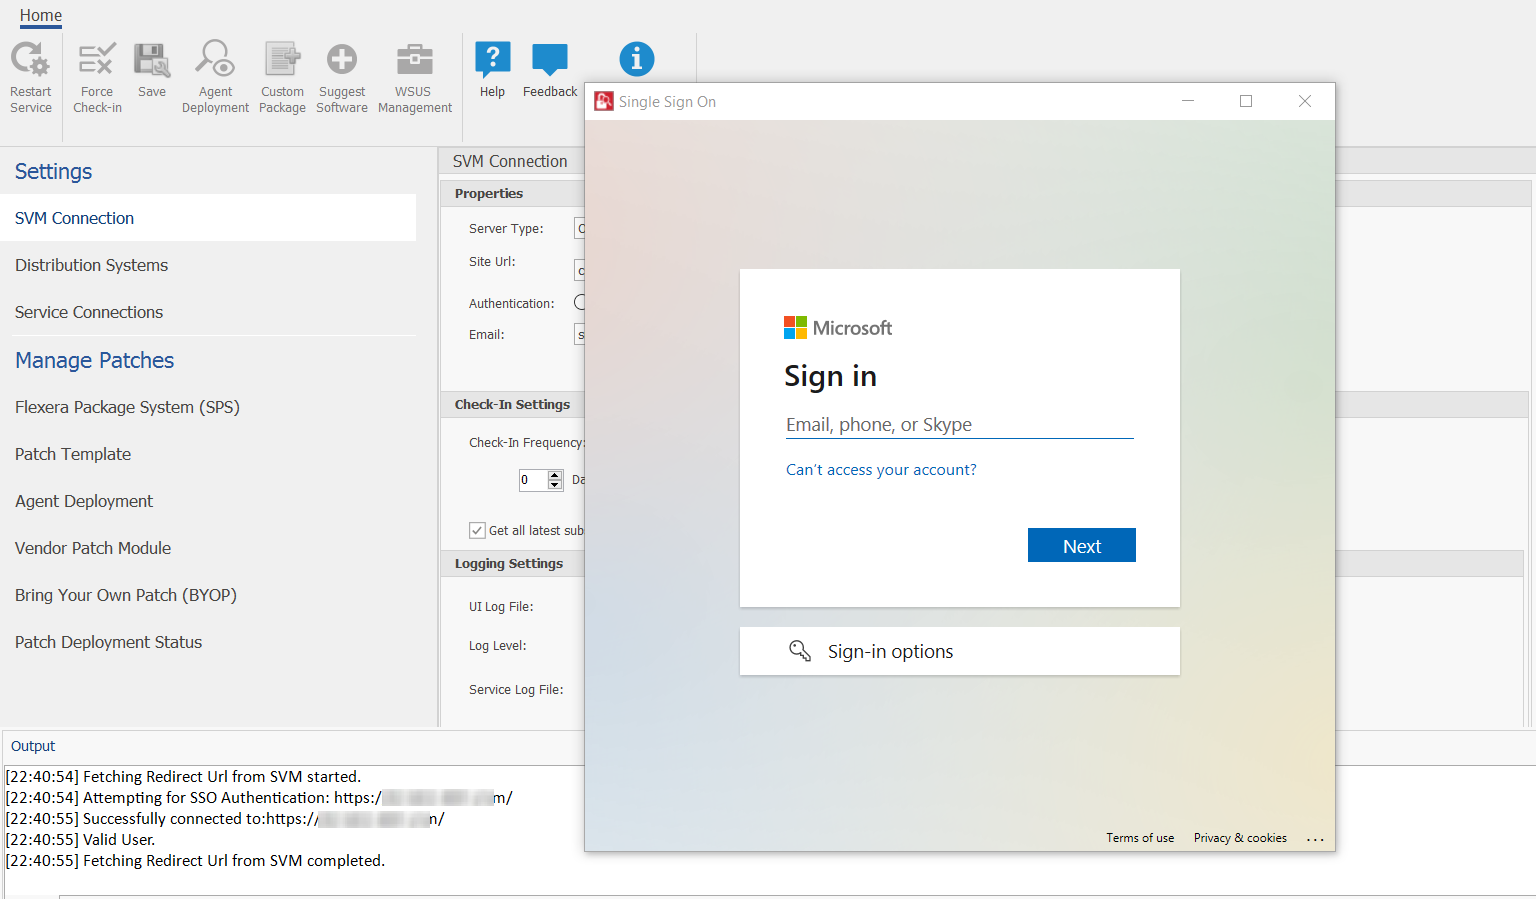Click the Help question mark icon
1536x899 pixels.
click(x=492, y=60)
